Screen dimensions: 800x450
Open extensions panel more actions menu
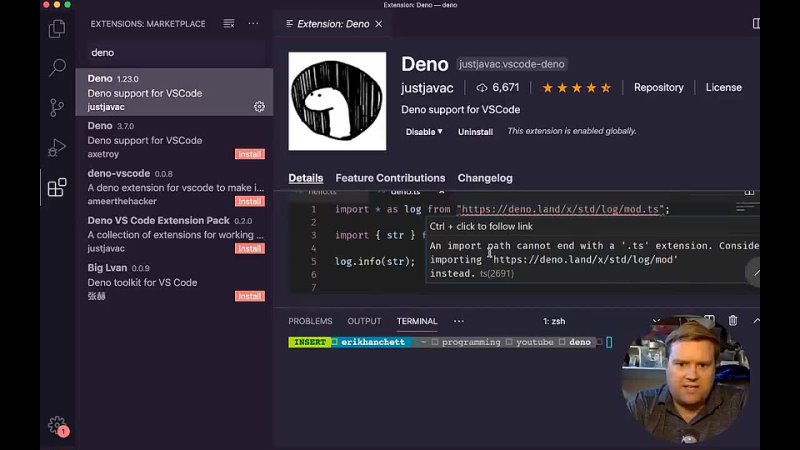[x=253, y=23]
